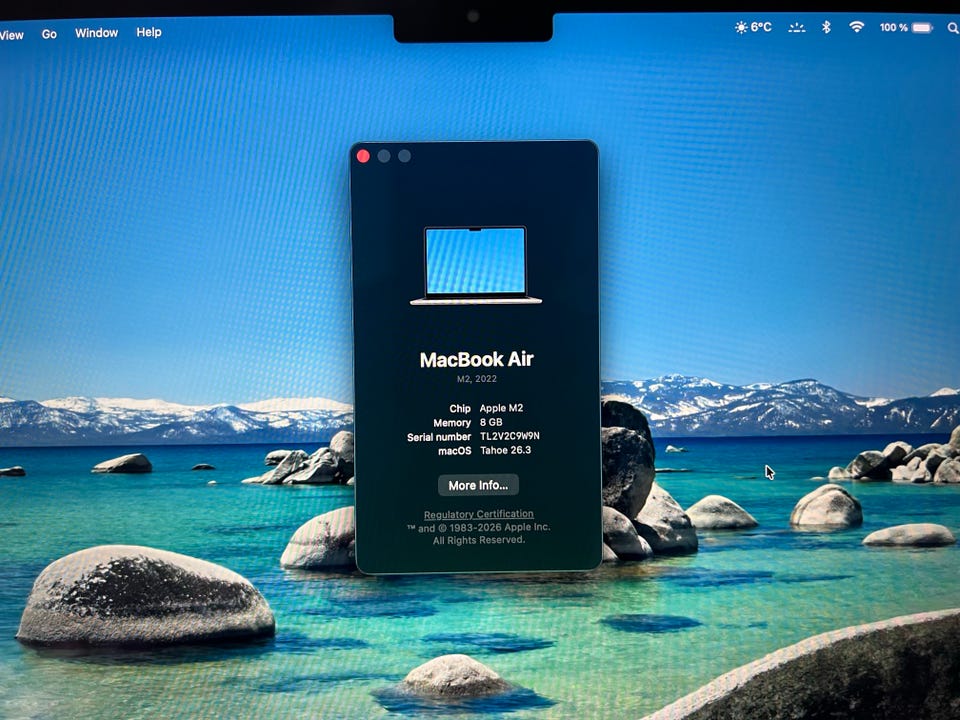Open the keyboard brightness menu bar icon
Image resolution: width=960 pixels, height=720 pixels.
click(796, 28)
